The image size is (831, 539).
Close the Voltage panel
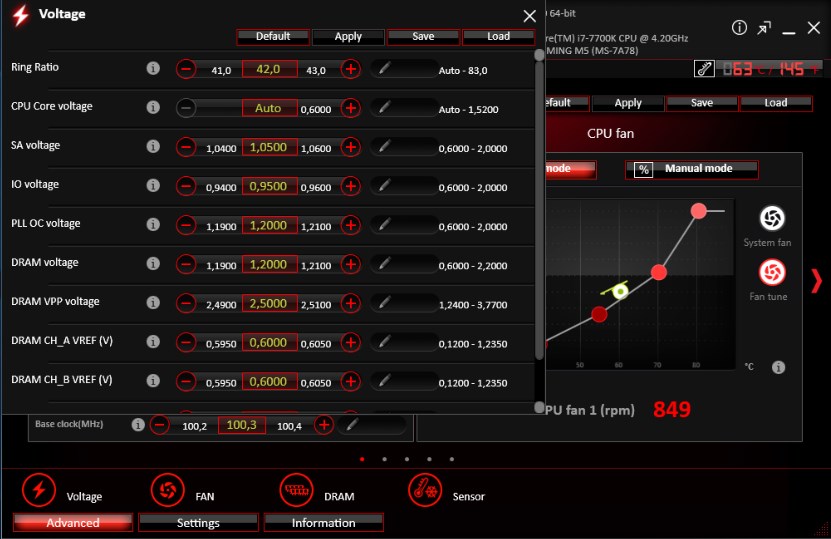tap(529, 16)
